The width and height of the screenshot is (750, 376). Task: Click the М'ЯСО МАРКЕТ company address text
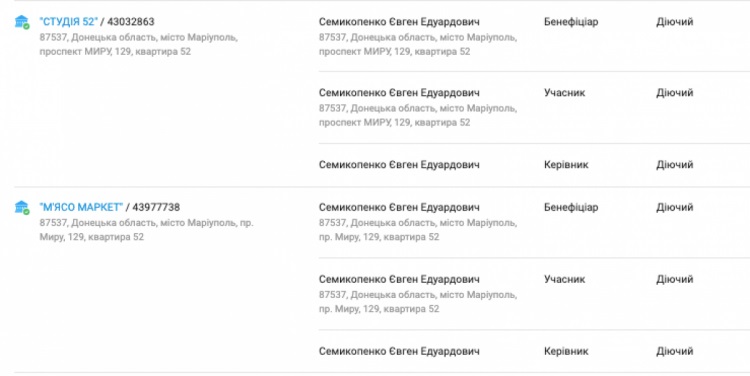pyautogui.click(x=146, y=230)
